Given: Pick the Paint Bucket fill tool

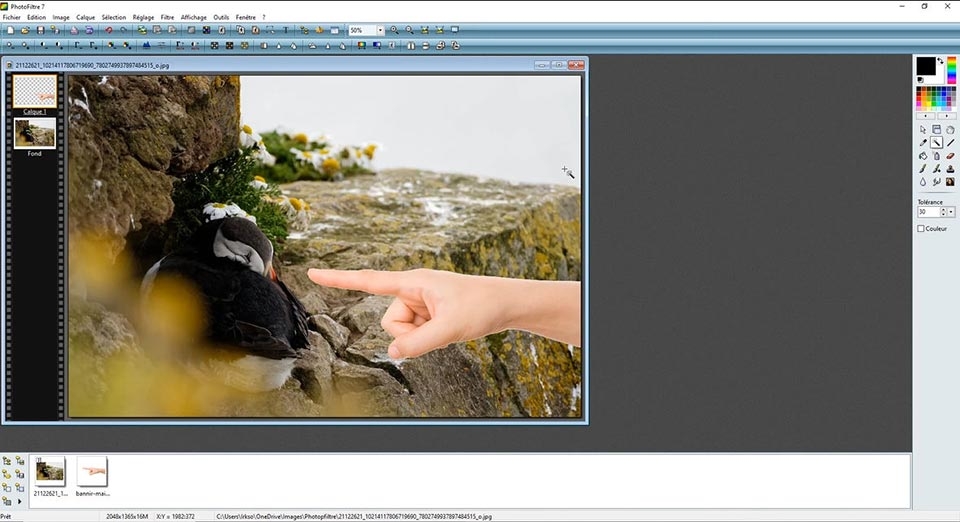Looking at the screenshot, I should tap(923, 156).
